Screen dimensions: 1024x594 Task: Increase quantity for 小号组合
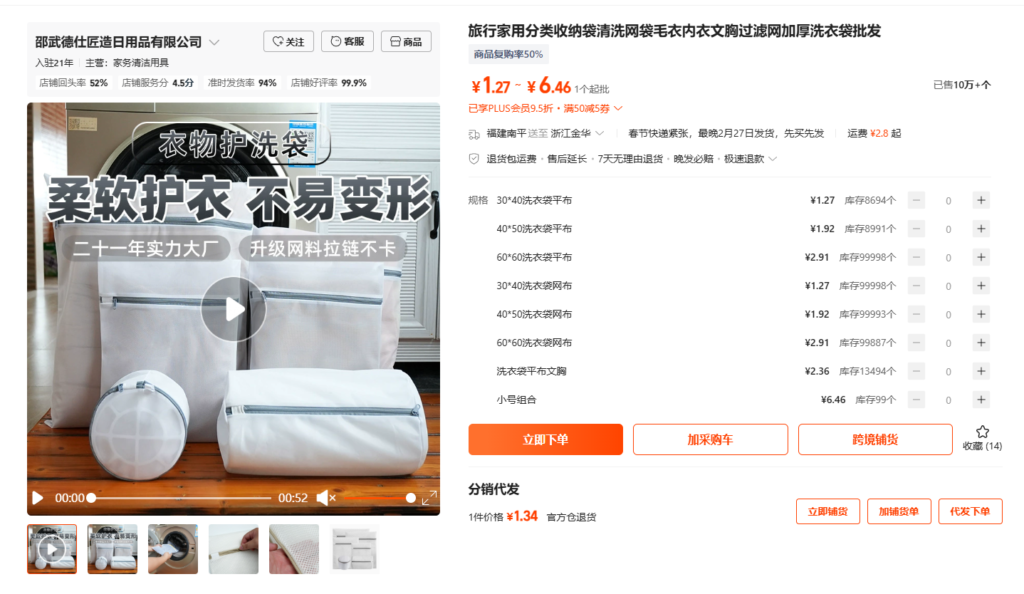pos(981,399)
